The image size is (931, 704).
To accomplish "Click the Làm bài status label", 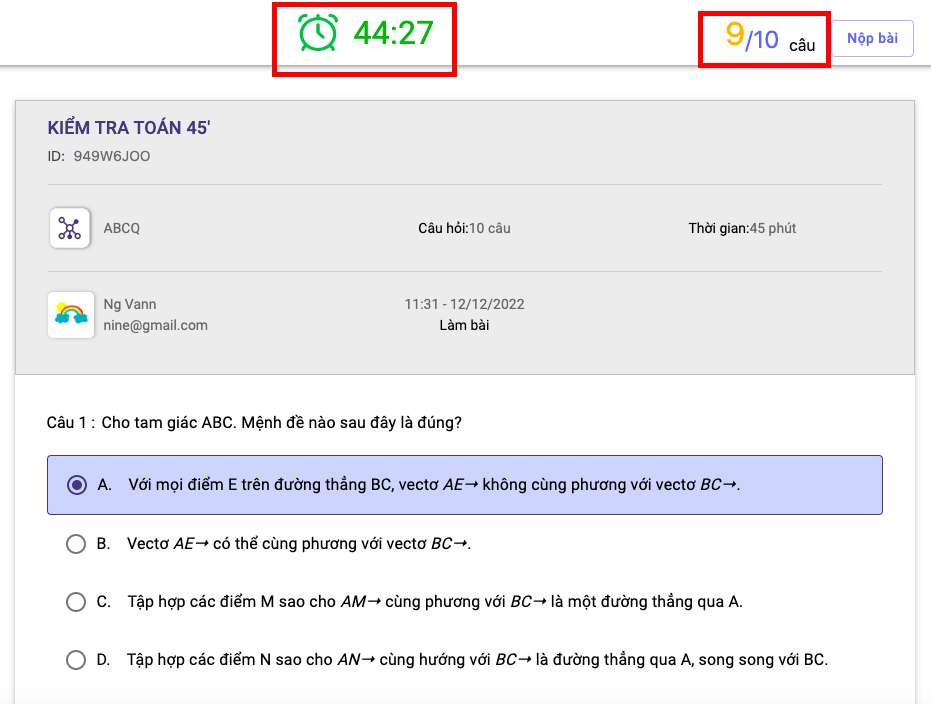I will 464,325.
